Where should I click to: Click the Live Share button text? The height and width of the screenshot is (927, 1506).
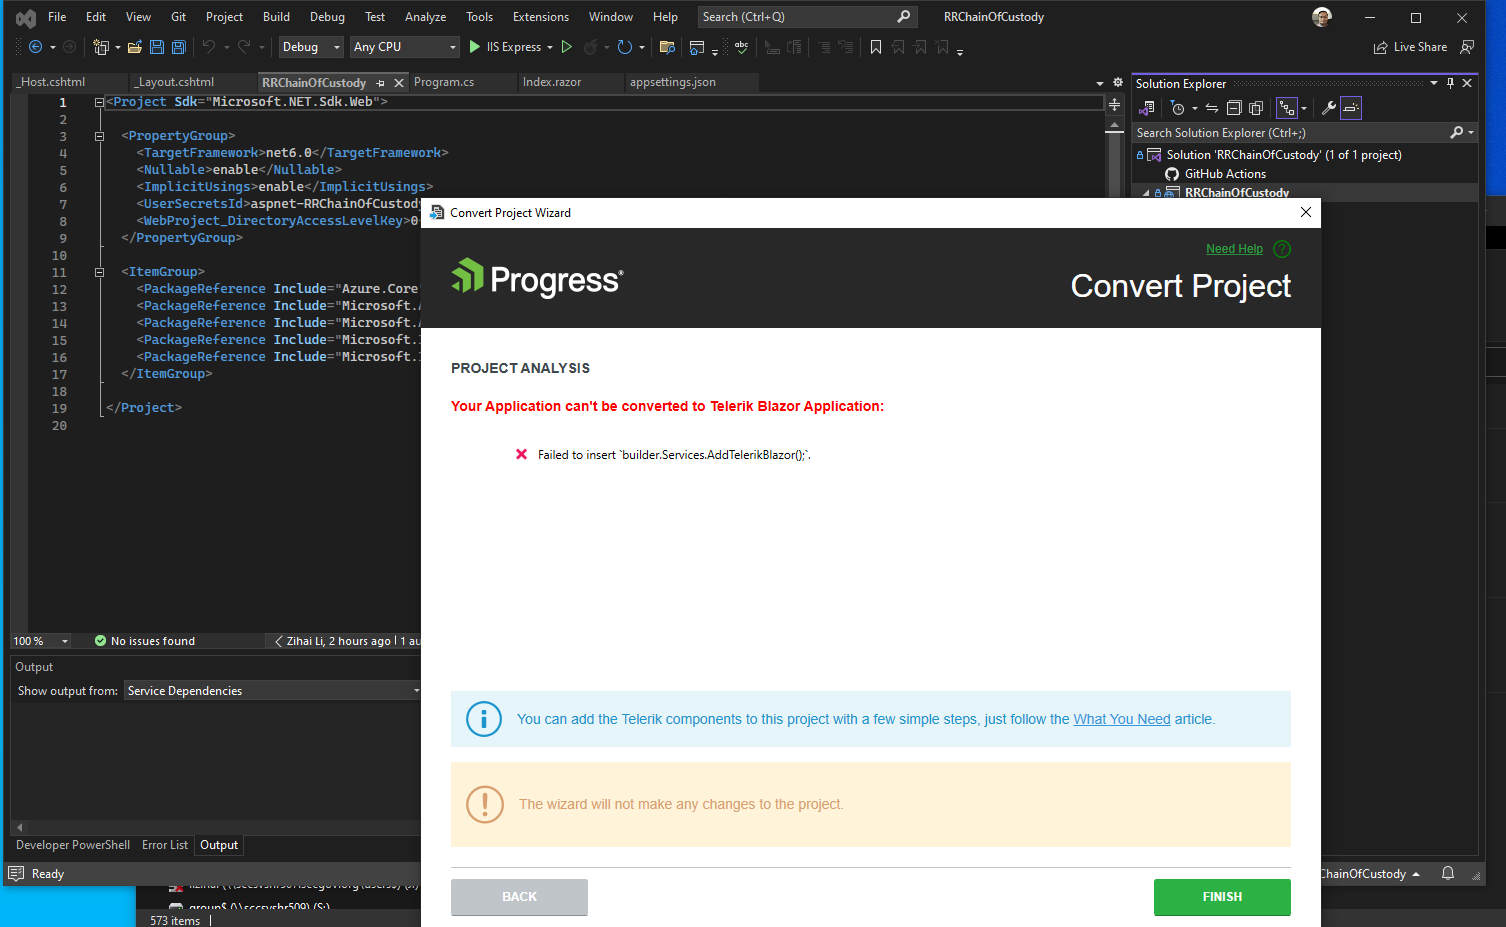(1420, 47)
